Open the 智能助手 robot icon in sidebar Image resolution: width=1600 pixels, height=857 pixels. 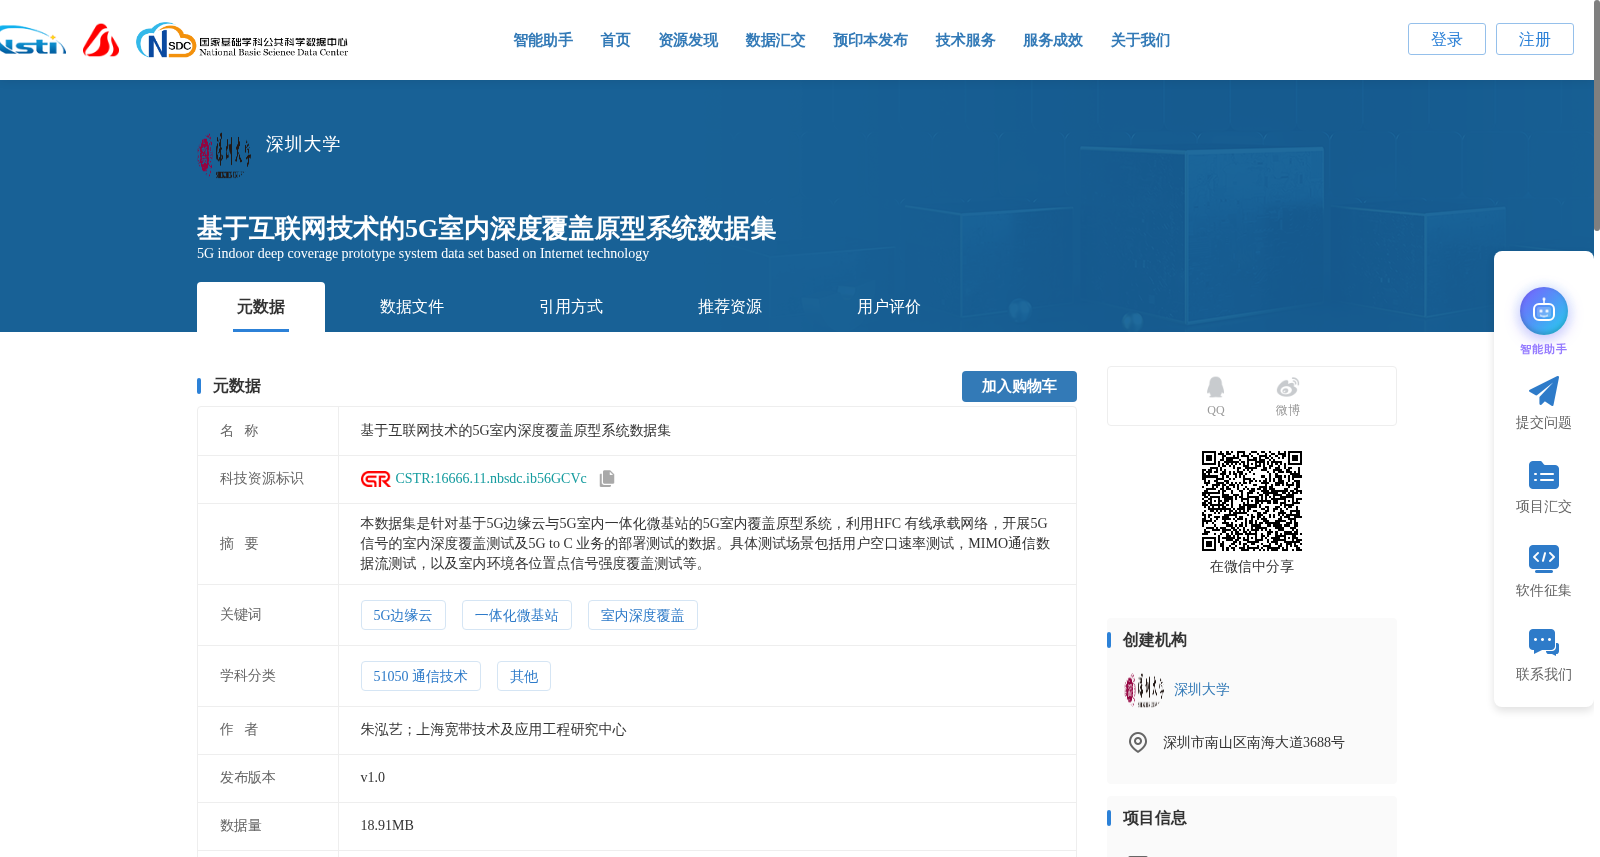pos(1543,311)
